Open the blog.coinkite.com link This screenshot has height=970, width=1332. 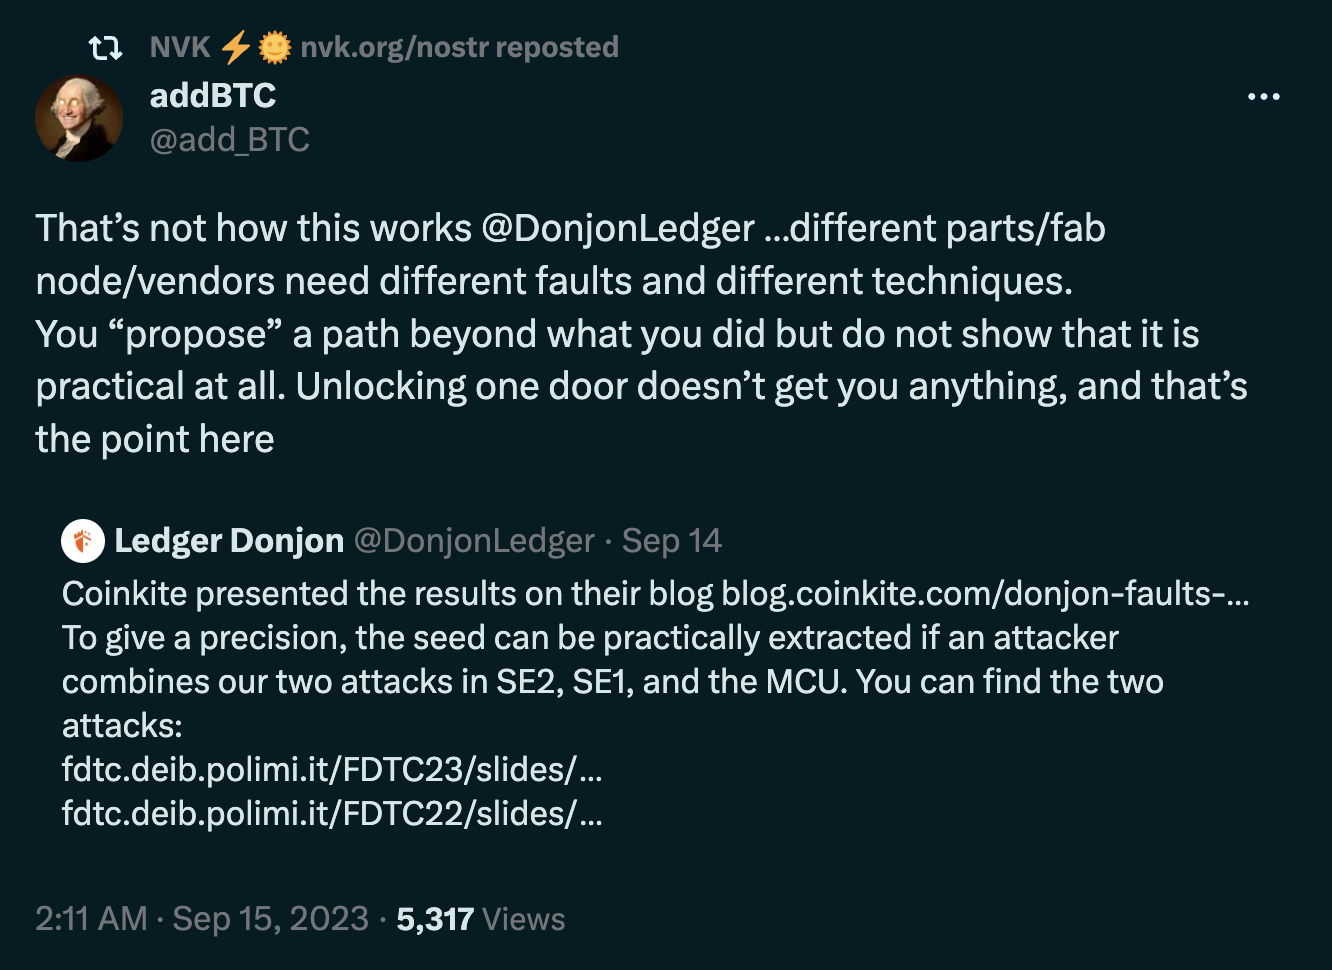click(x=985, y=594)
